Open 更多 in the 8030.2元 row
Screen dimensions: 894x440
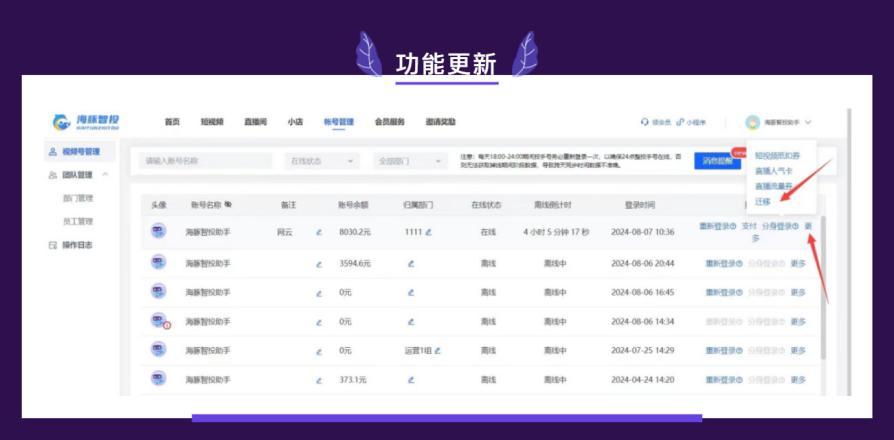click(808, 227)
